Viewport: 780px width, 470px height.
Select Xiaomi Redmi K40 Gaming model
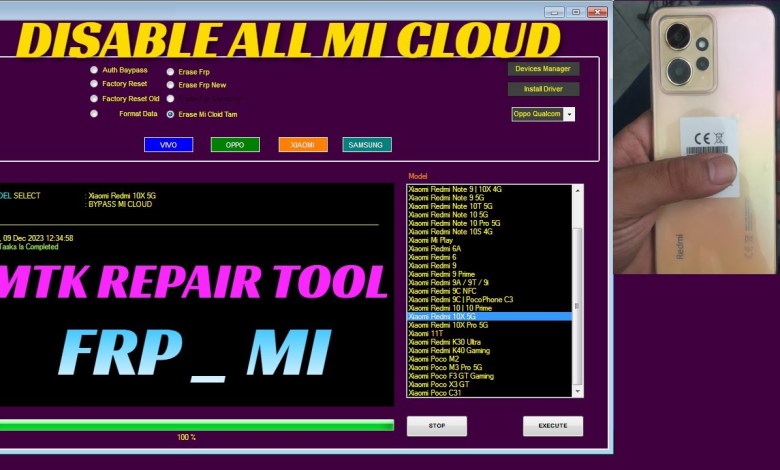coord(489,350)
